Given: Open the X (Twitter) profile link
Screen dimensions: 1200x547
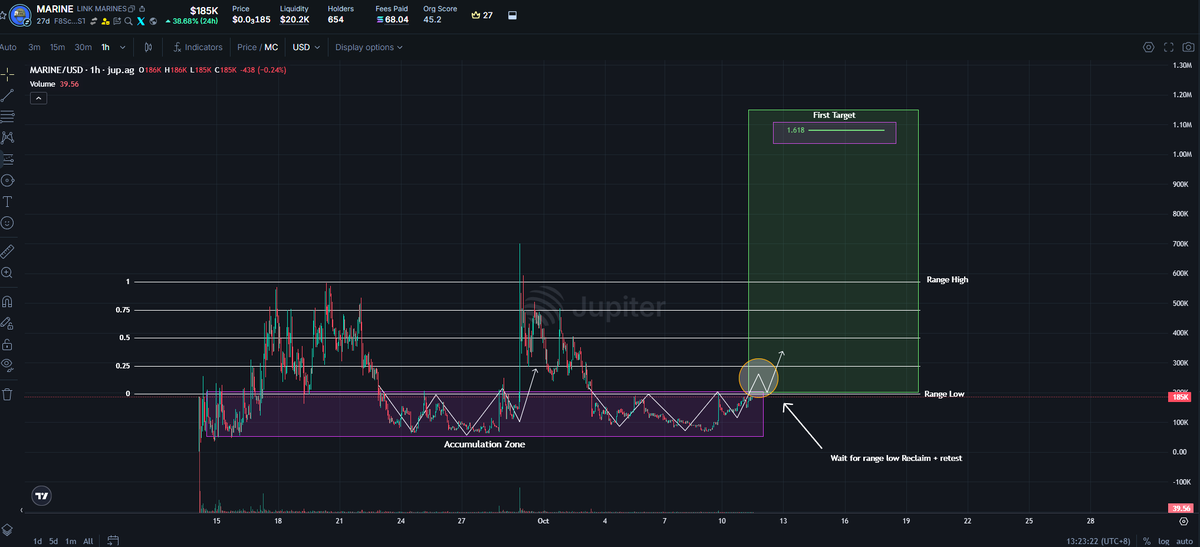Looking at the screenshot, I should pos(141,20).
